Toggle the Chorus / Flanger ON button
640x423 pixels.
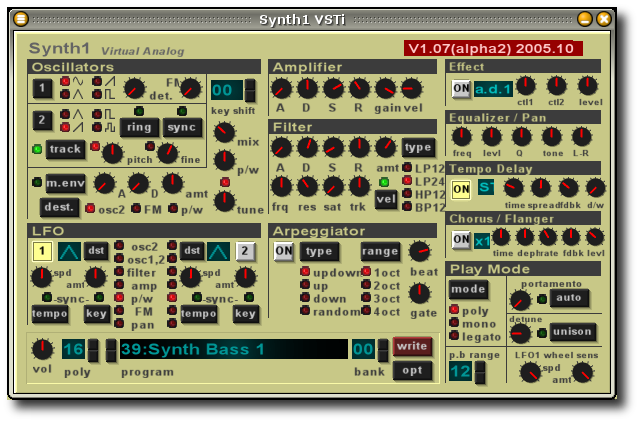461,240
